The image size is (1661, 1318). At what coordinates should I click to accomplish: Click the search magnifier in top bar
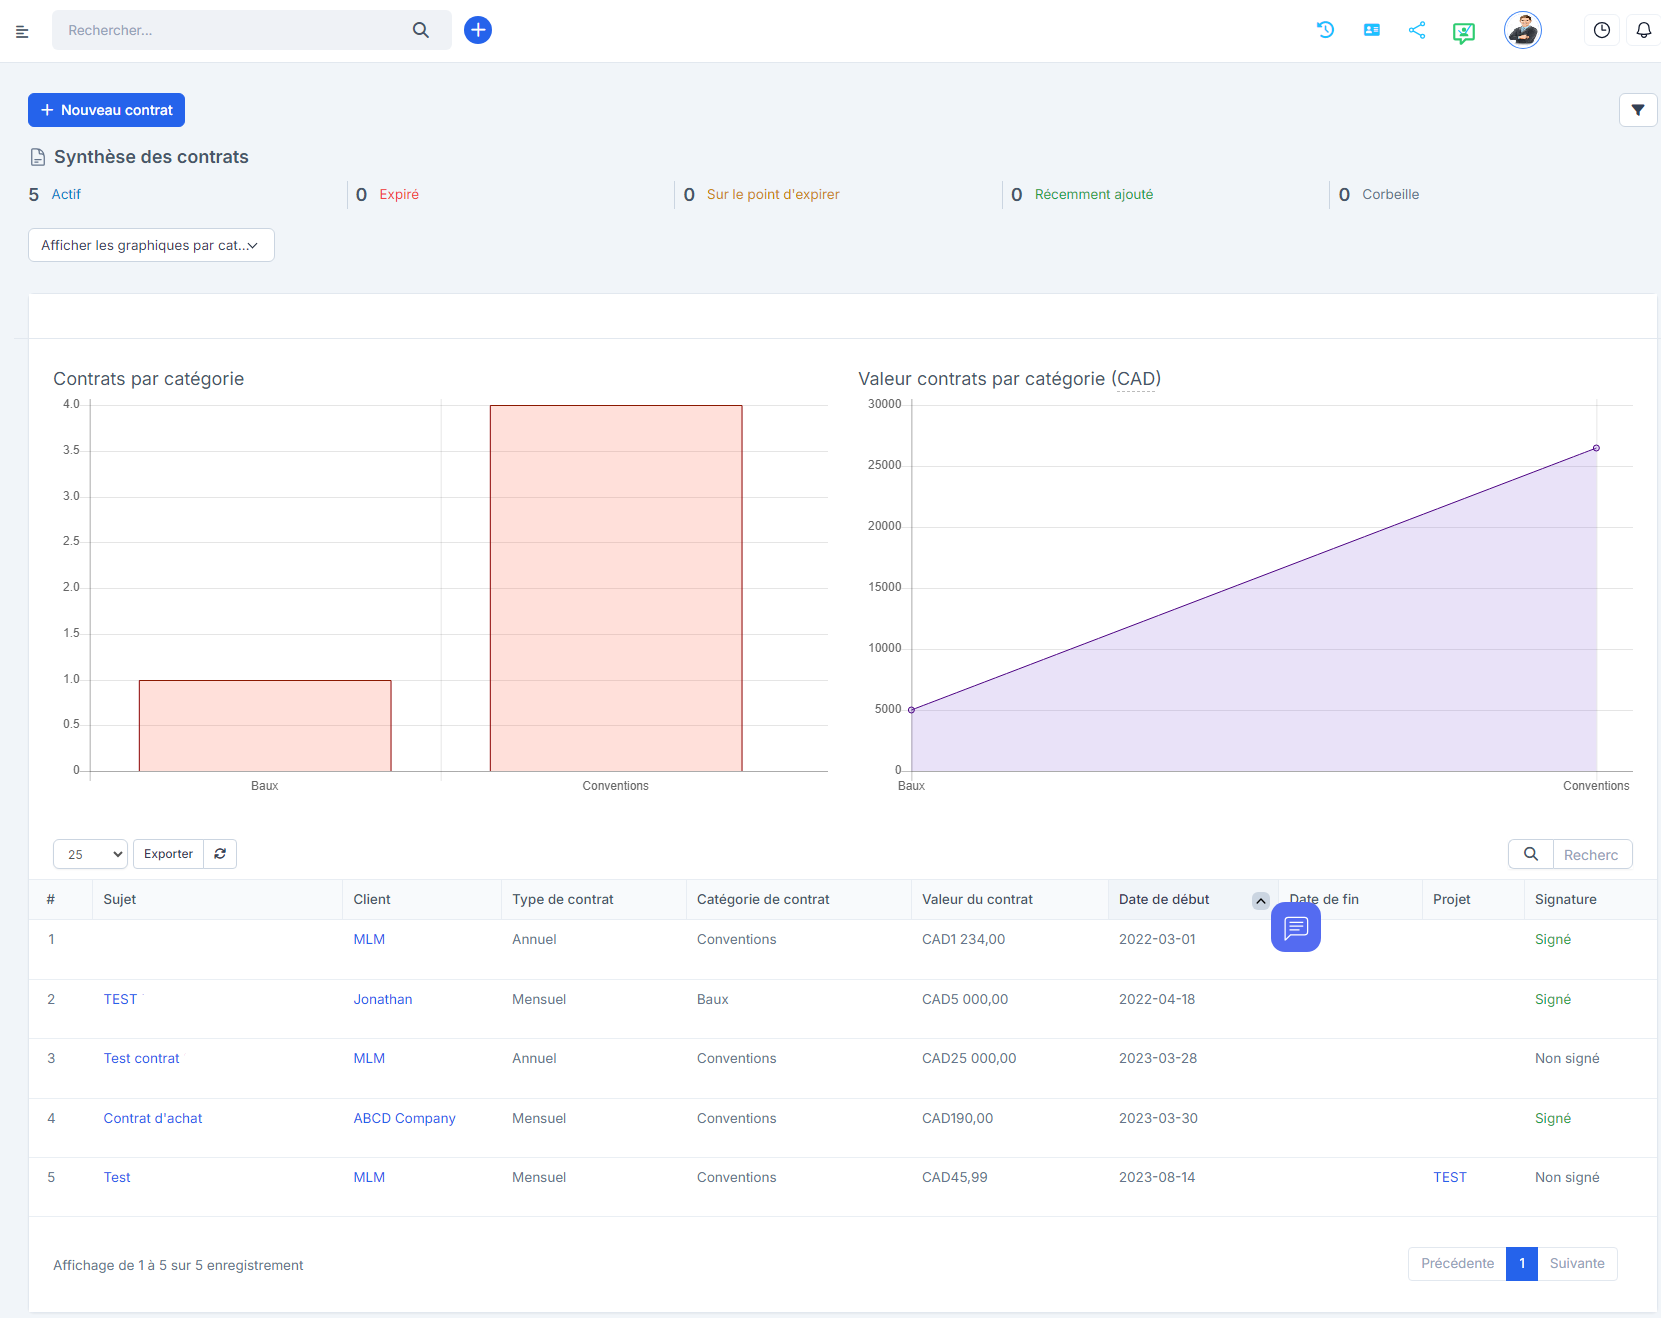tap(421, 30)
